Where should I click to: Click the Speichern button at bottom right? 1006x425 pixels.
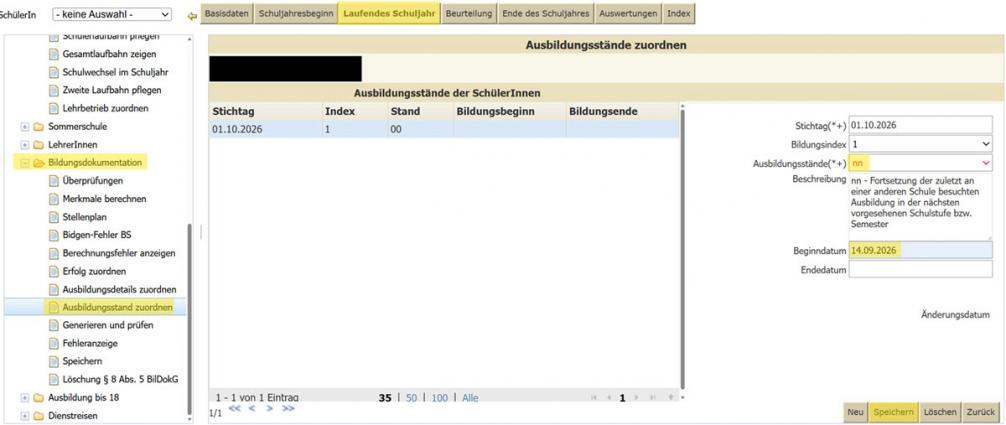[893, 412]
